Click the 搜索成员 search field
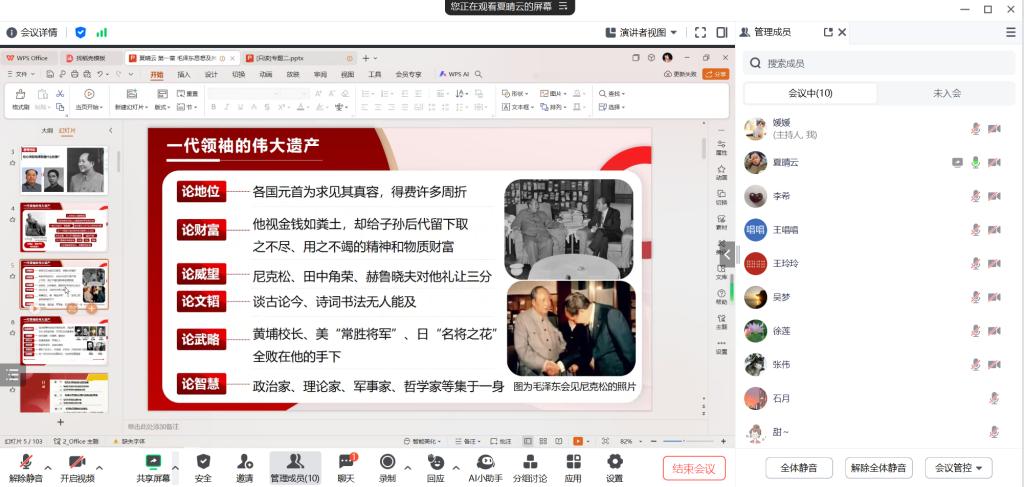This screenshot has height=487, width=1024. point(880,63)
